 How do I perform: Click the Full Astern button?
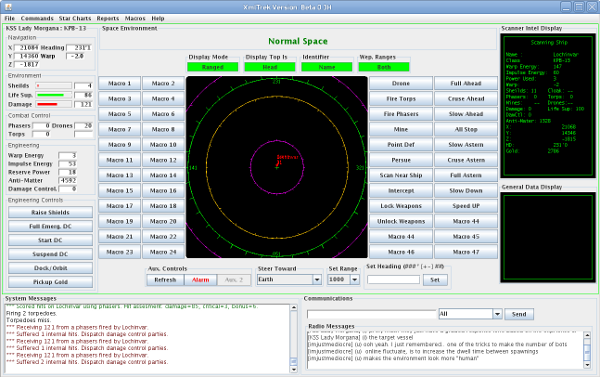click(466, 175)
